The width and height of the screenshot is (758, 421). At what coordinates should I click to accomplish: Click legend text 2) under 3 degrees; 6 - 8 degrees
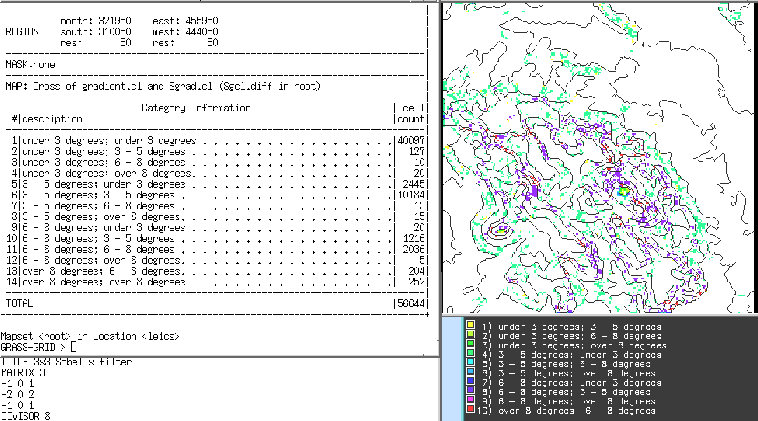click(572, 336)
